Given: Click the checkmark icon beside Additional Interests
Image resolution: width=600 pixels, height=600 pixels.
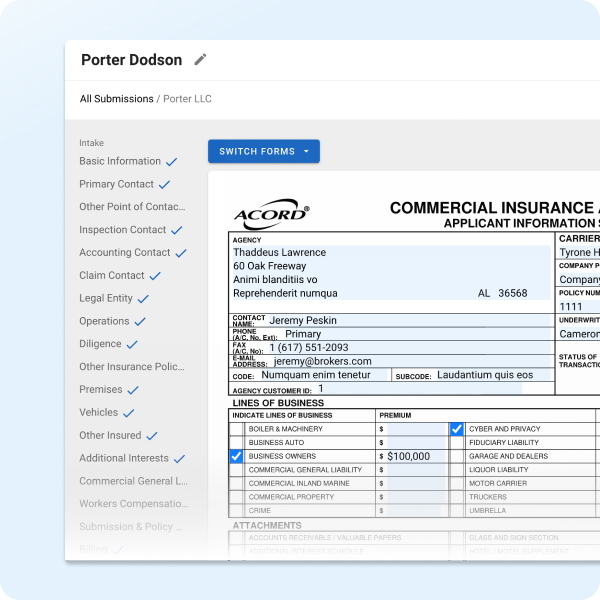Looking at the screenshot, I should [x=179, y=458].
